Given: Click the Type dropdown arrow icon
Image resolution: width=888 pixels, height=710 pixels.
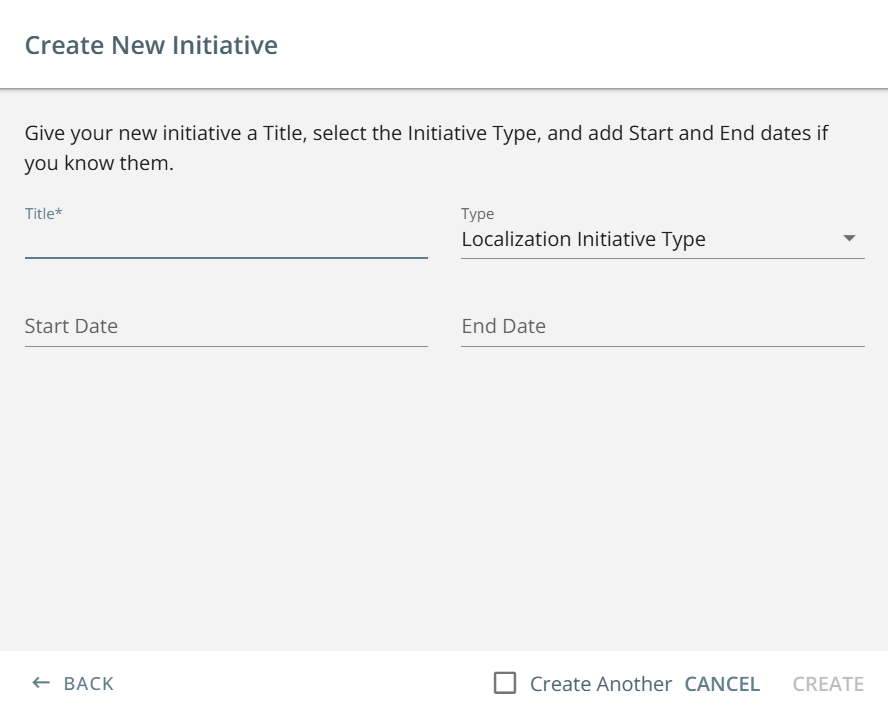Looking at the screenshot, I should [849, 239].
